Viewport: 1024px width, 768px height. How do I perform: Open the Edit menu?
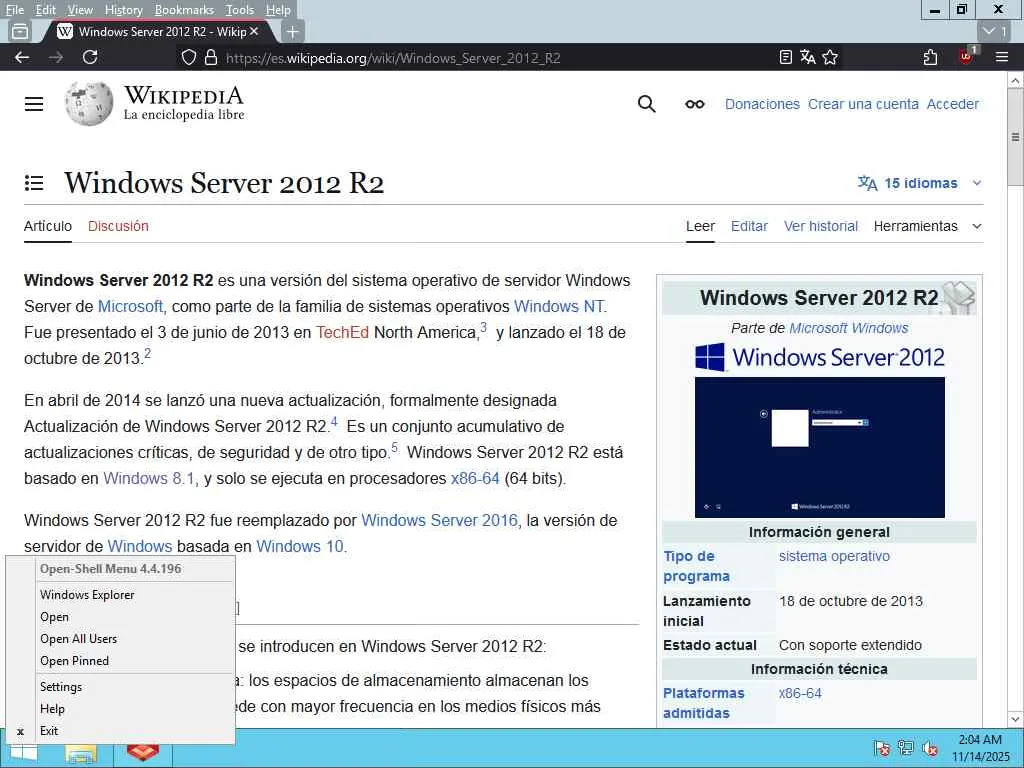coord(45,10)
